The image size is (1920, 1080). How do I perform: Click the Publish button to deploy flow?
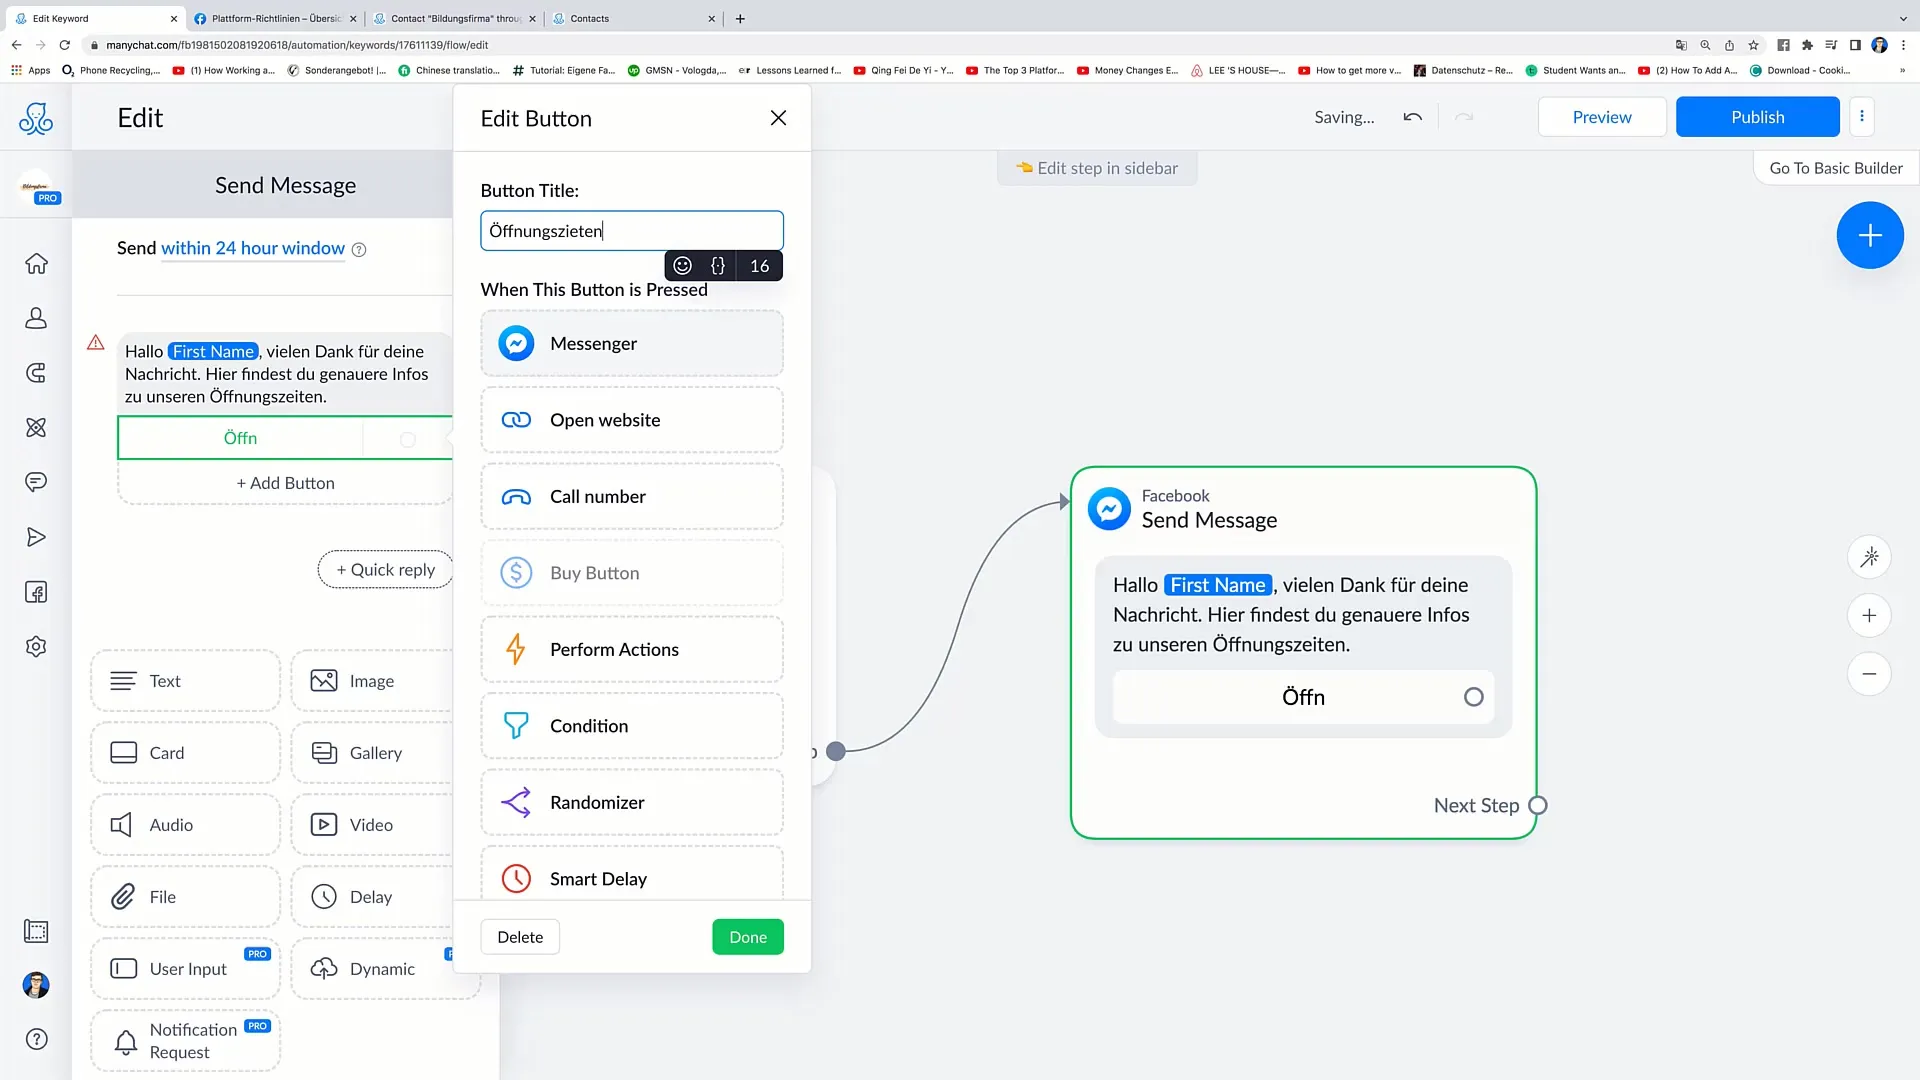tap(1758, 116)
